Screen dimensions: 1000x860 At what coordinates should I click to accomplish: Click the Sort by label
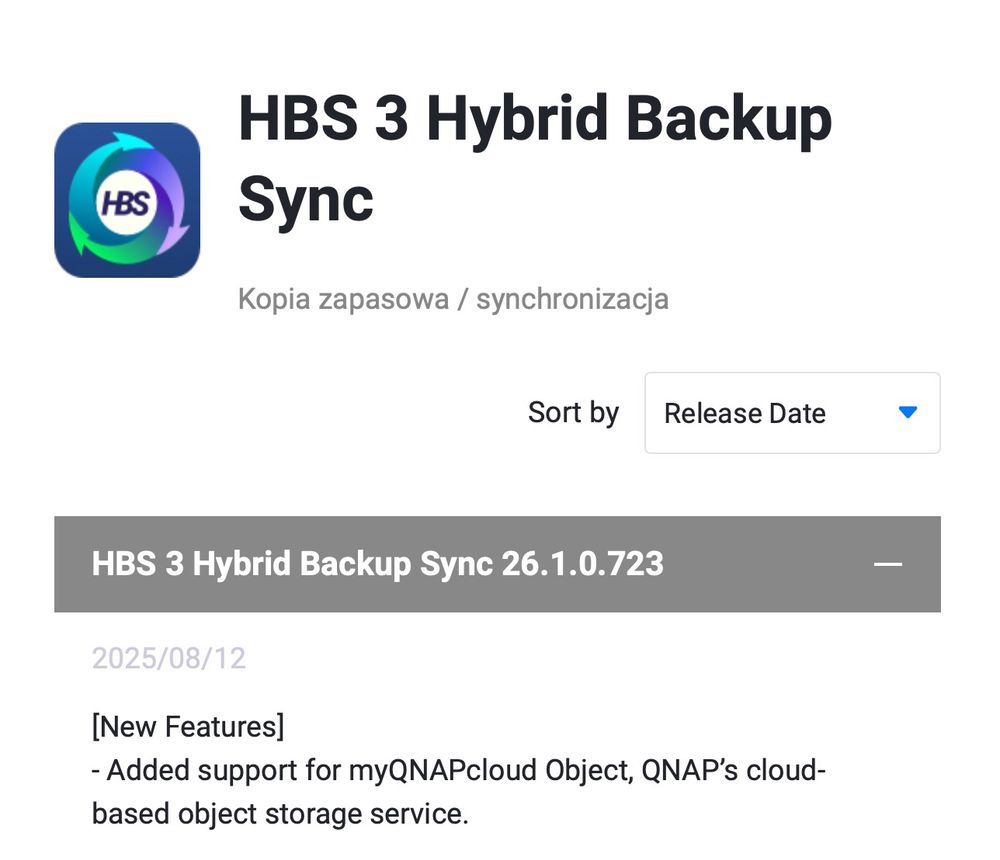[573, 412]
